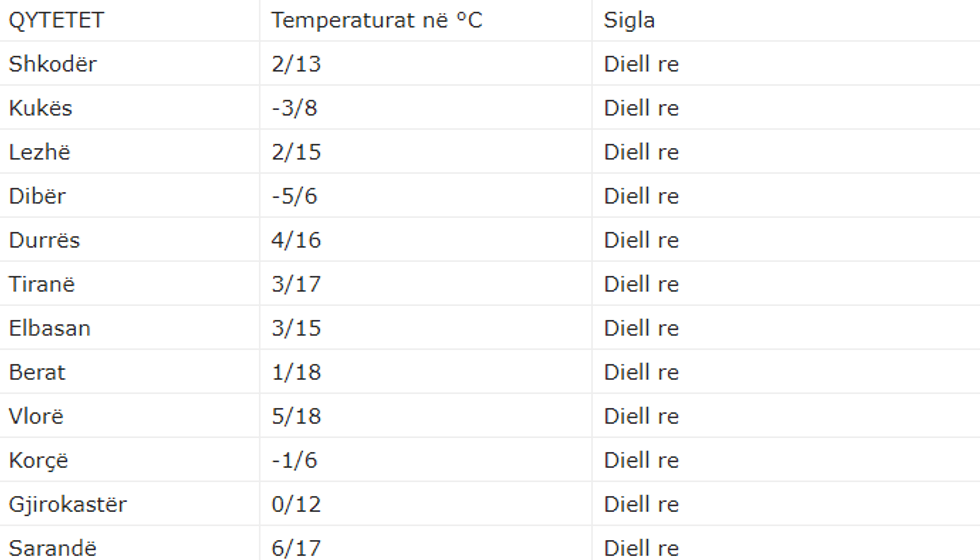Click the QYTETET column header
980x560 pixels.
56,20
